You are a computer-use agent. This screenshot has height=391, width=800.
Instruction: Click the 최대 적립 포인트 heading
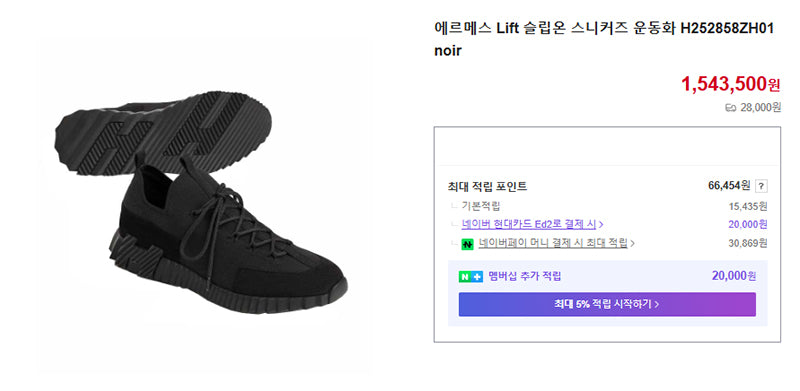487,187
